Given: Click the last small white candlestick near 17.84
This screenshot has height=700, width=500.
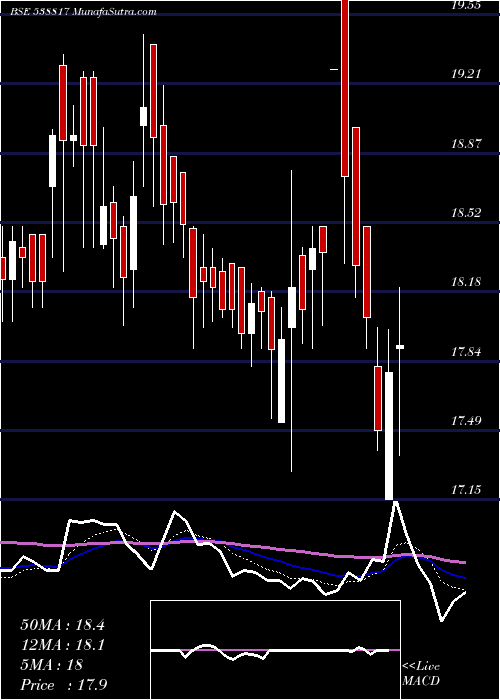Looking at the screenshot, I should coord(400,347).
